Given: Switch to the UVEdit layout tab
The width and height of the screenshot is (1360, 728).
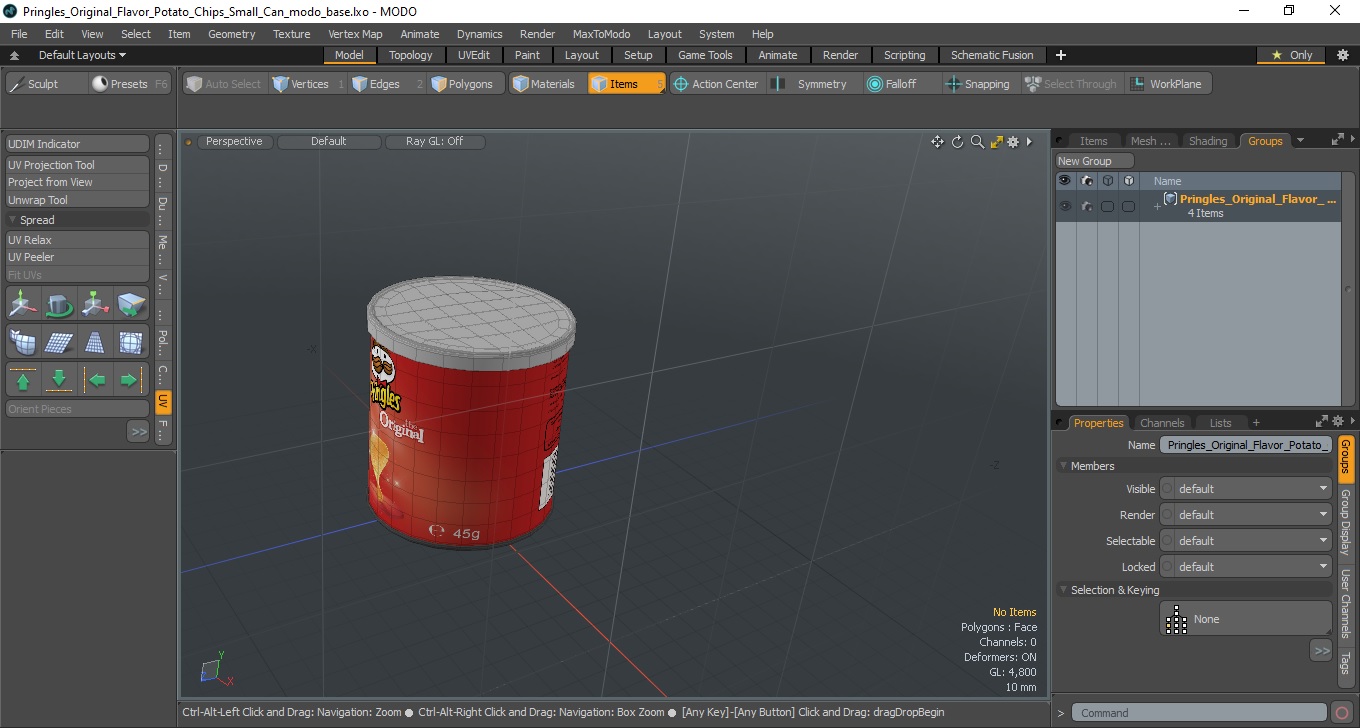Looking at the screenshot, I should (474, 55).
